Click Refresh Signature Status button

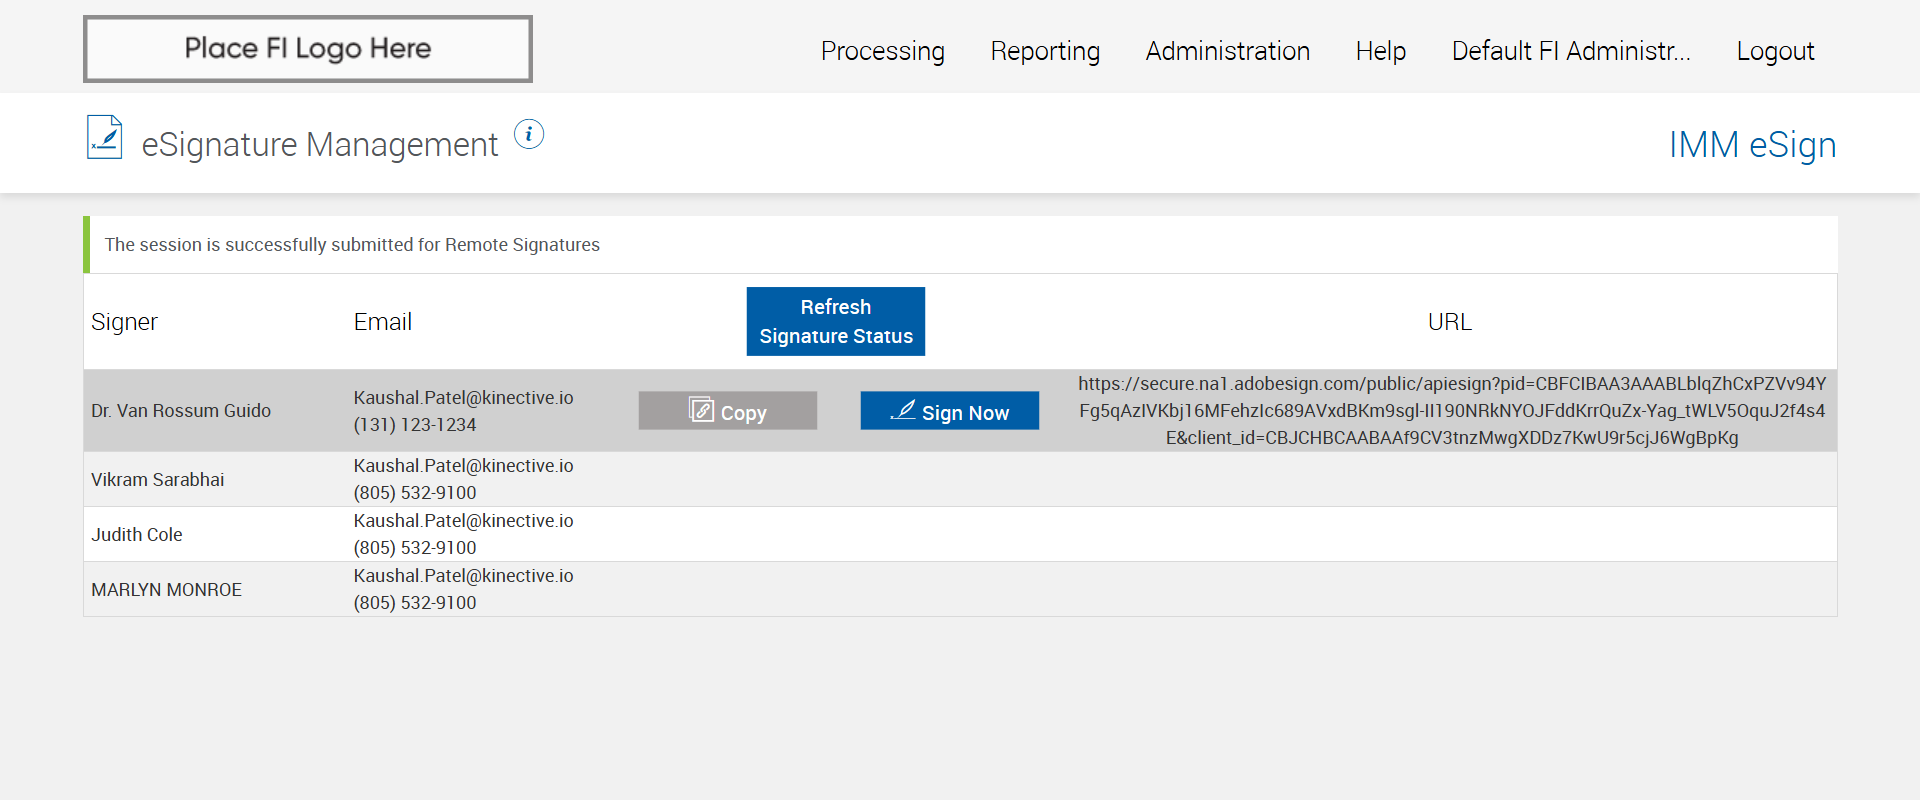coord(835,322)
